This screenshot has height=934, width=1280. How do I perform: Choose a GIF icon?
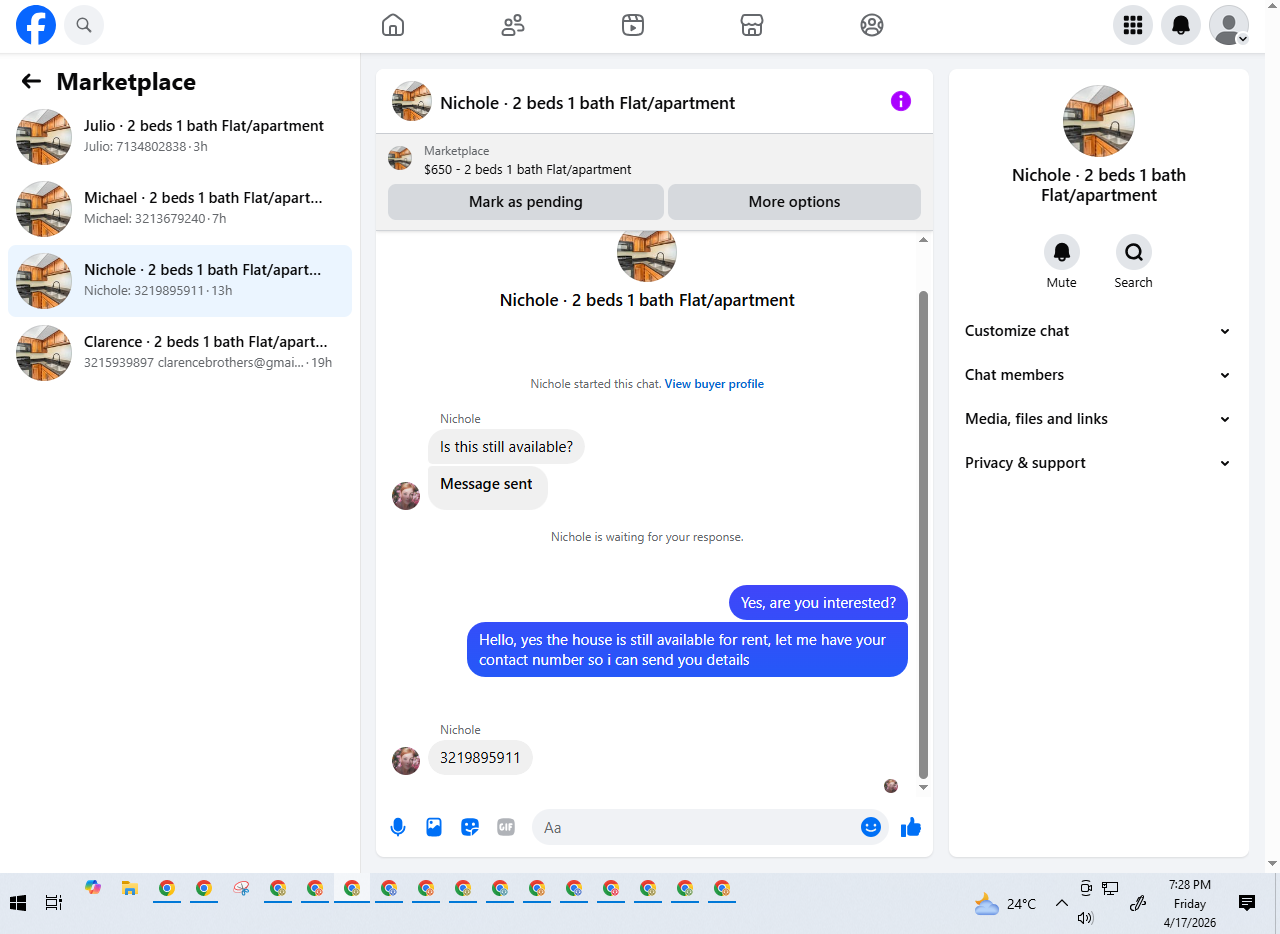pos(506,827)
